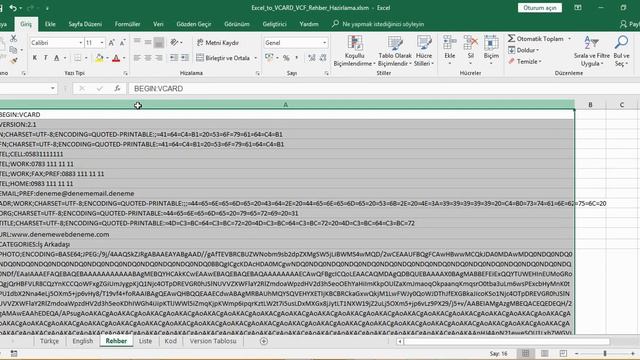
Task: Click the red font color icon
Action: pyautogui.click(x=116, y=58)
